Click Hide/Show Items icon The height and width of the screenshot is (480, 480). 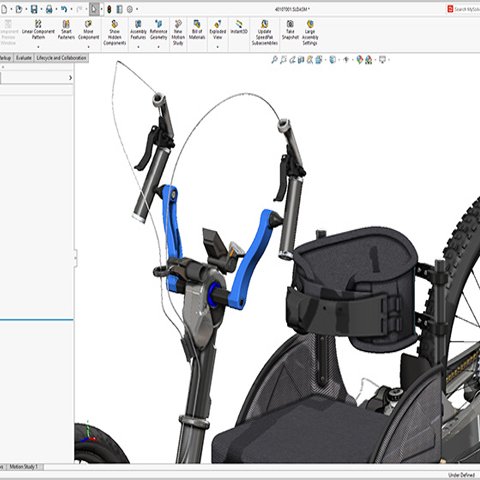346,60
